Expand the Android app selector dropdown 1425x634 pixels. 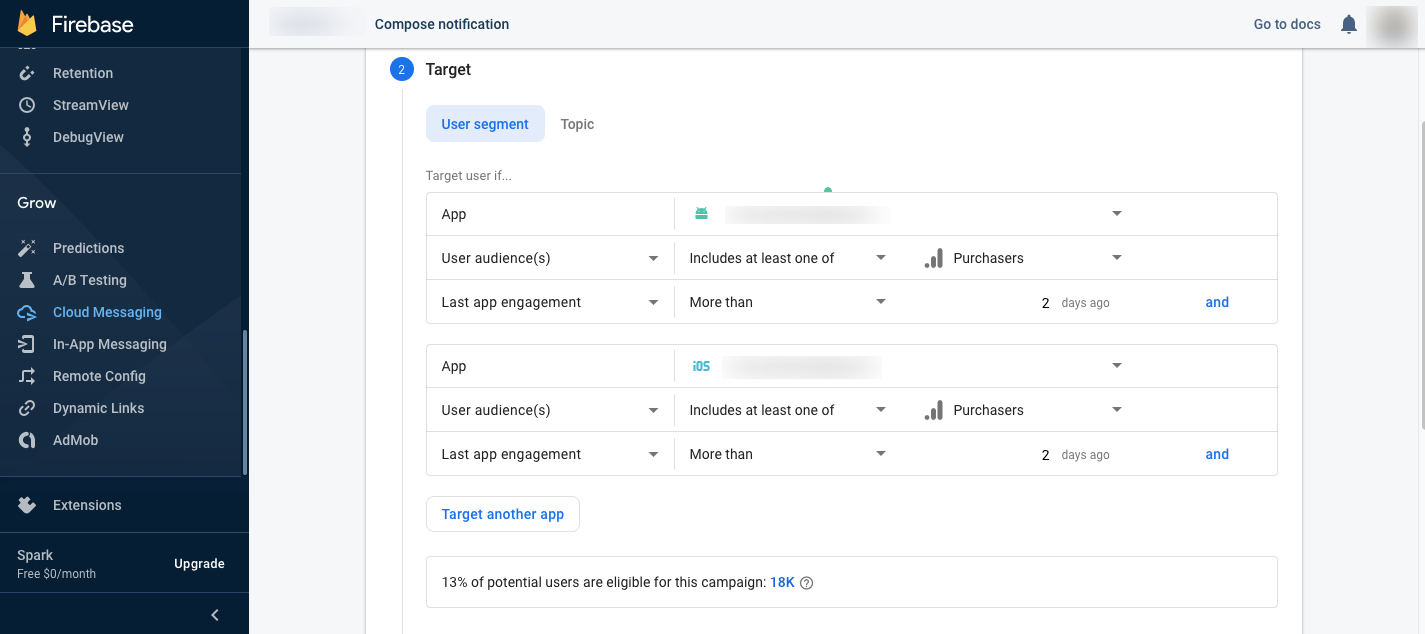point(1117,214)
